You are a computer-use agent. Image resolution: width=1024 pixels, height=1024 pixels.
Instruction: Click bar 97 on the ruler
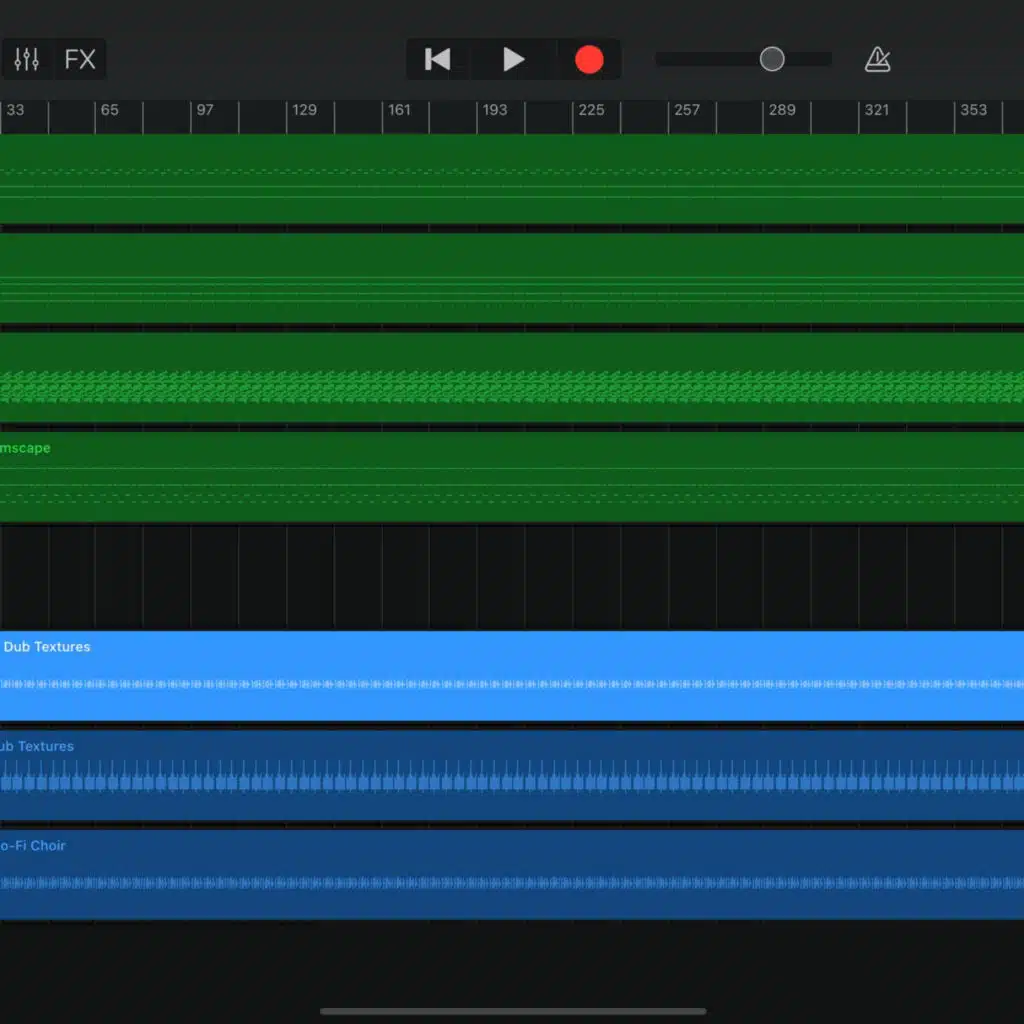tap(204, 111)
